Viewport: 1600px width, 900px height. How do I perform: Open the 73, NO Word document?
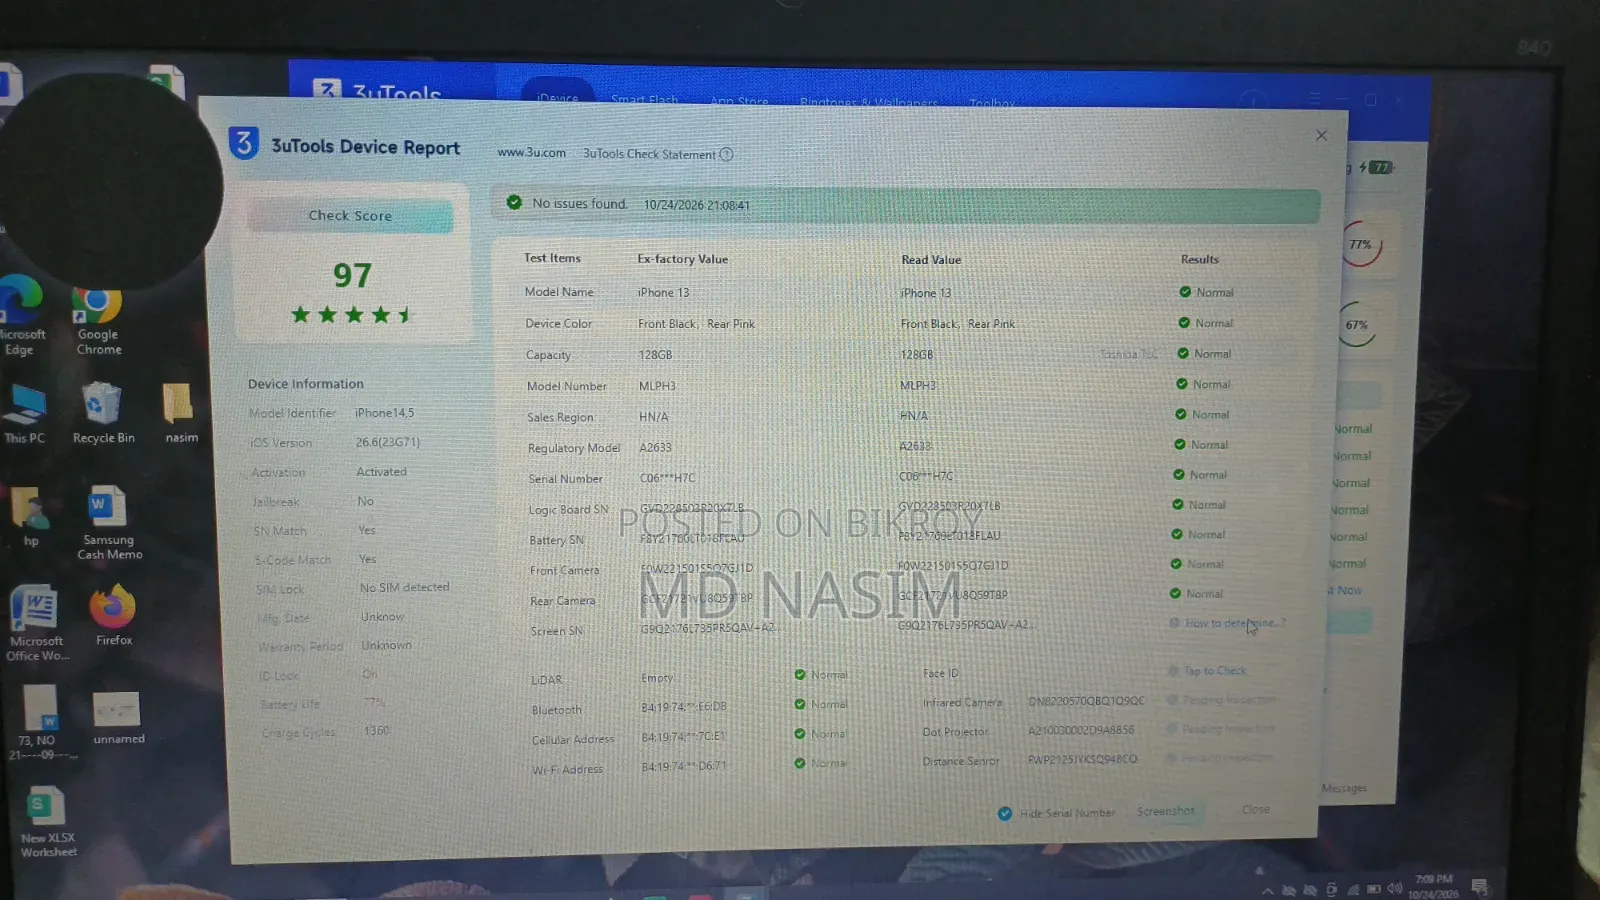tap(40, 723)
